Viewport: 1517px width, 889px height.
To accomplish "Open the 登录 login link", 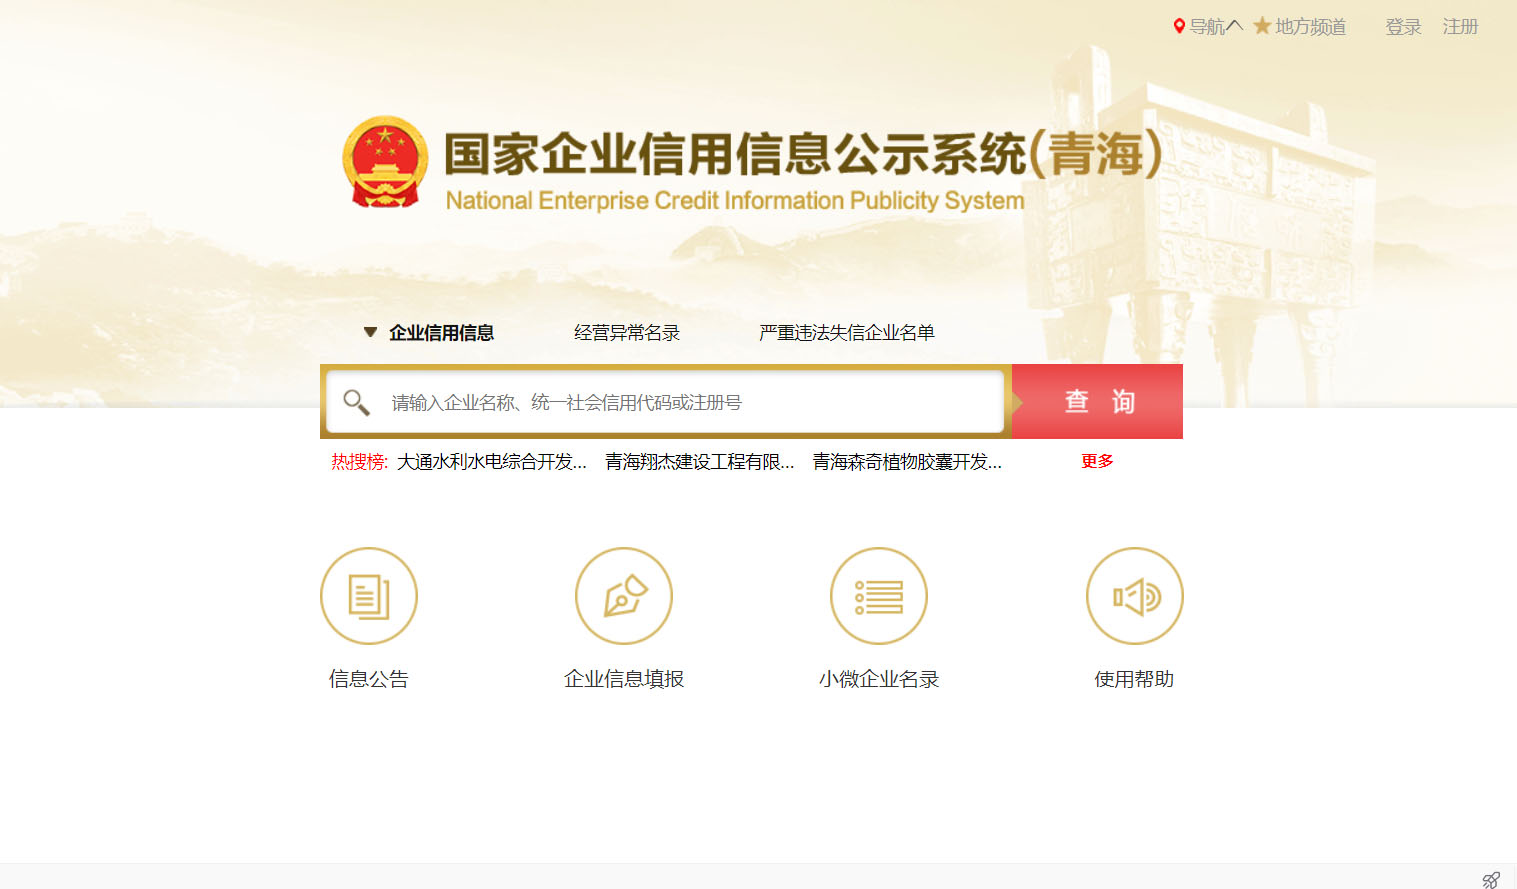I will pos(1403,27).
